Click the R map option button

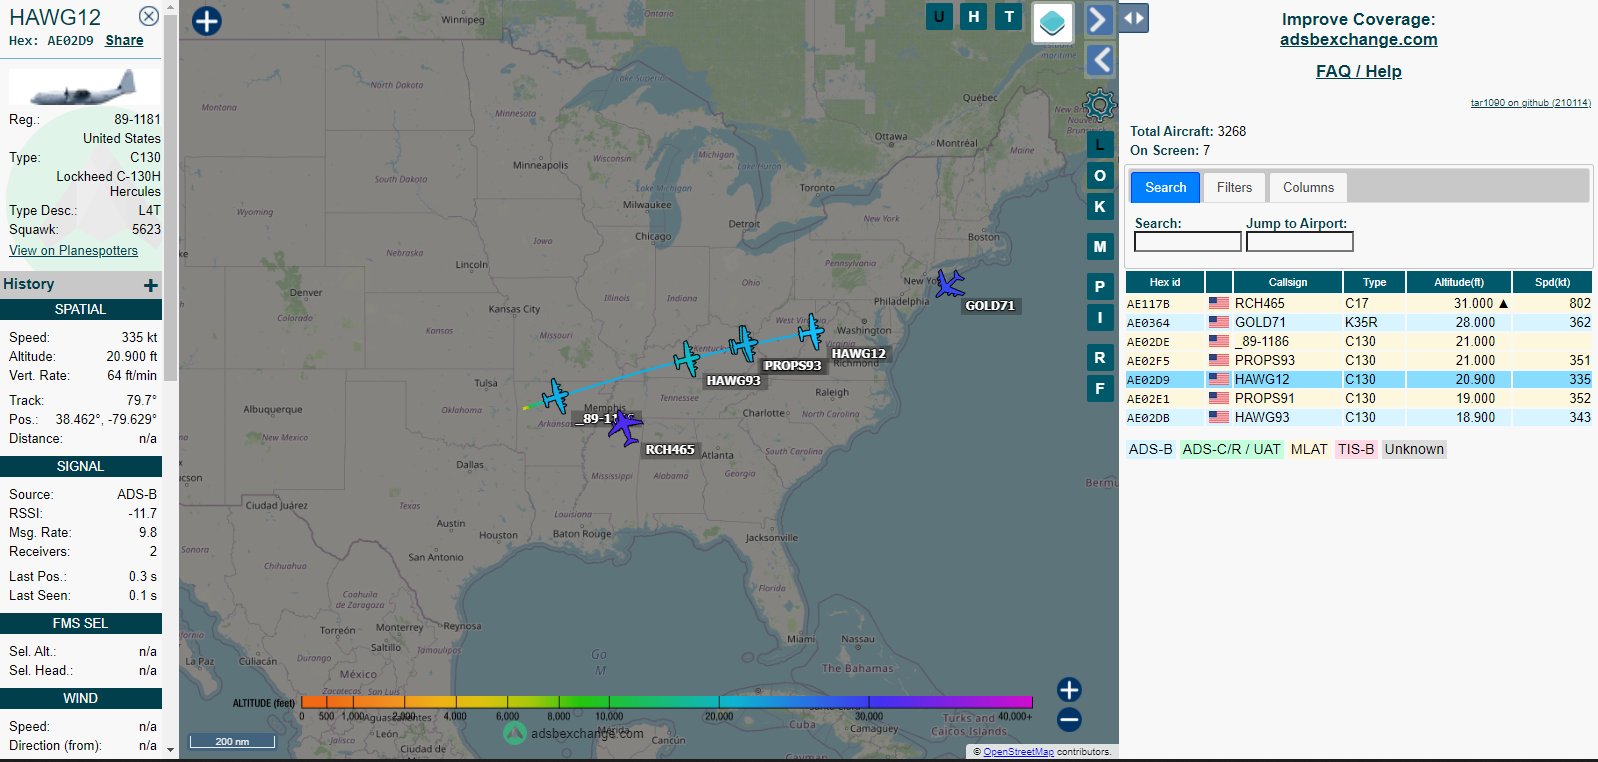pyautogui.click(x=1100, y=357)
